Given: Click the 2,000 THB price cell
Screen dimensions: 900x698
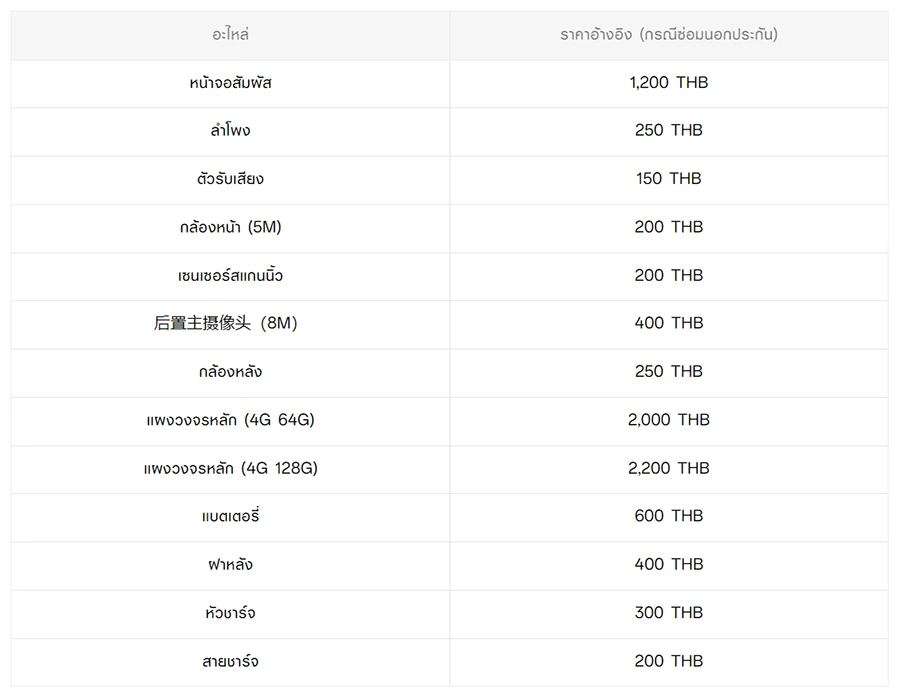Looking at the screenshot, I should pos(668,420).
